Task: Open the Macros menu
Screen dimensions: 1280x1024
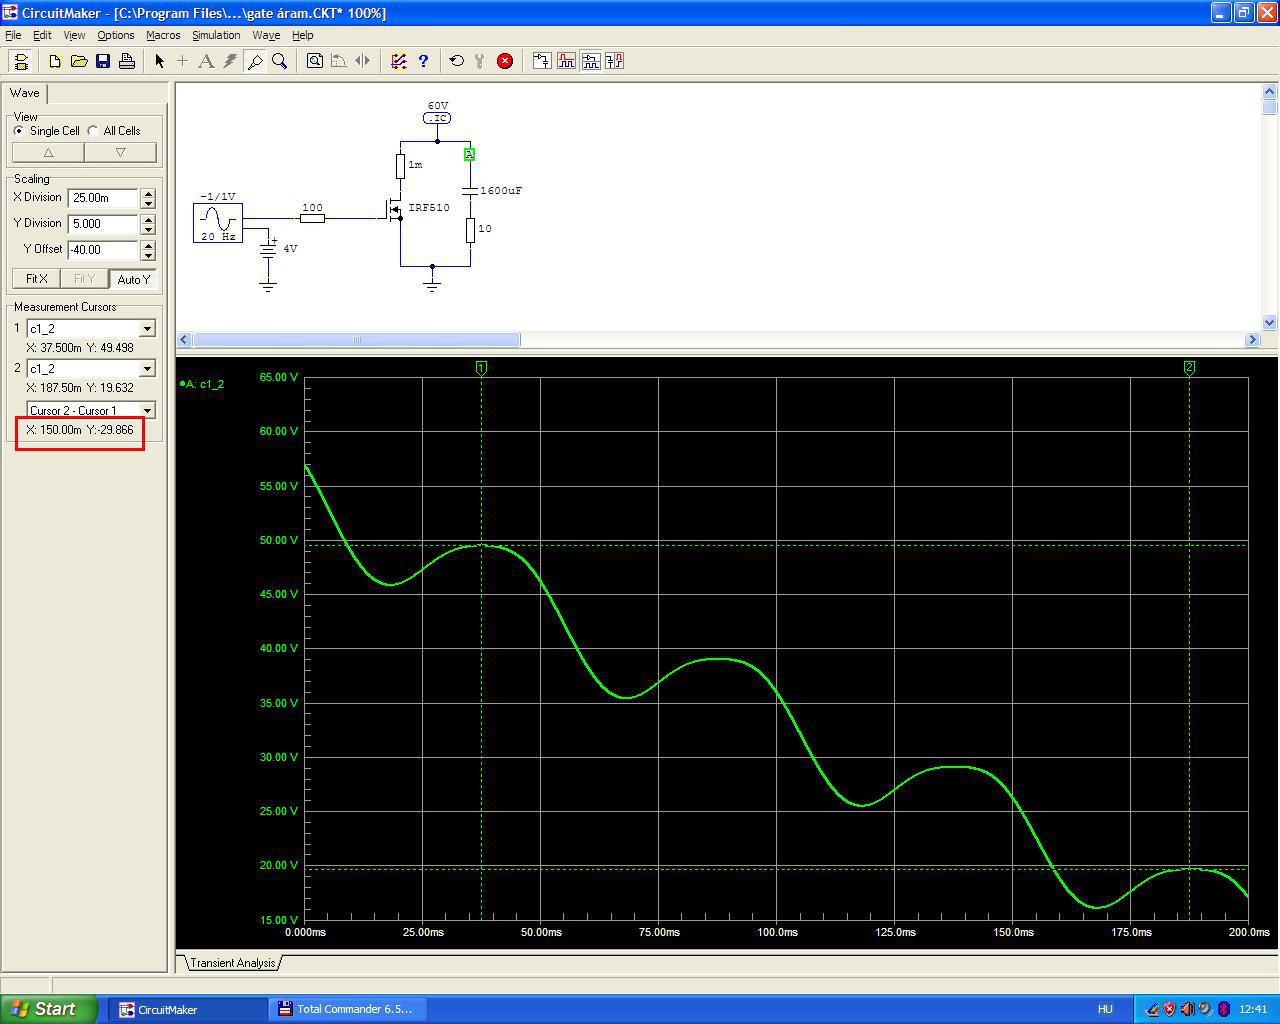Action: click(x=163, y=35)
